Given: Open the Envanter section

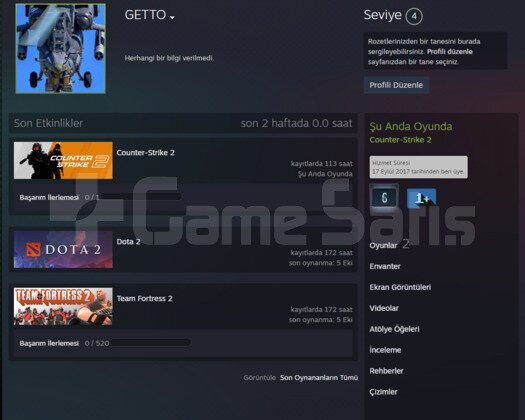Looking at the screenshot, I should [385, 266].
